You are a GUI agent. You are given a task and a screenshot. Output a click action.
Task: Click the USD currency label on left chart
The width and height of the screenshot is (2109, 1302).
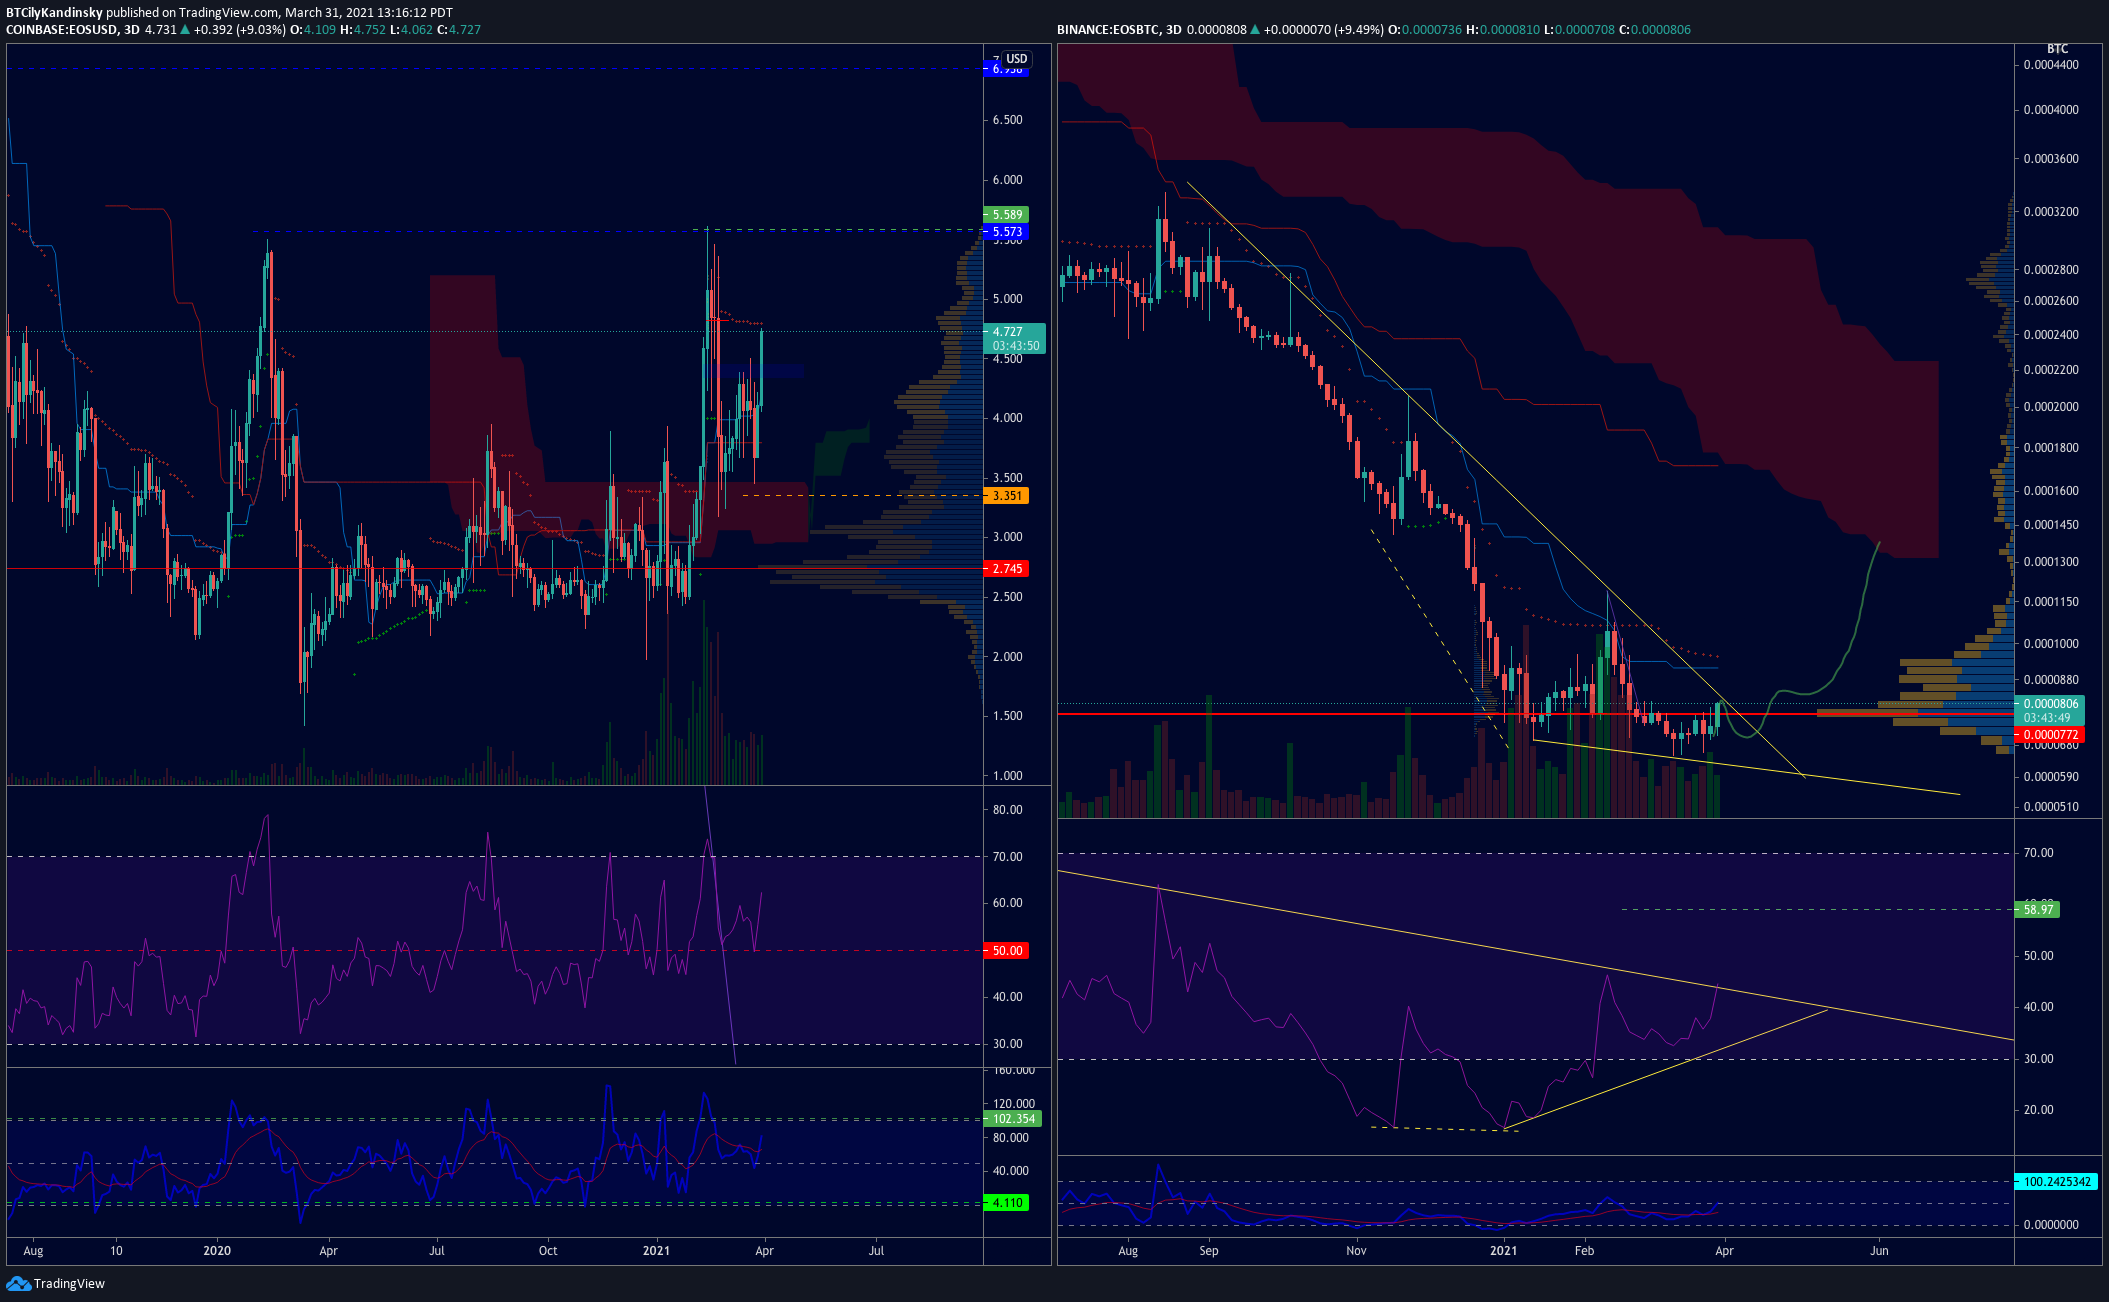[x=1016, y=59]
